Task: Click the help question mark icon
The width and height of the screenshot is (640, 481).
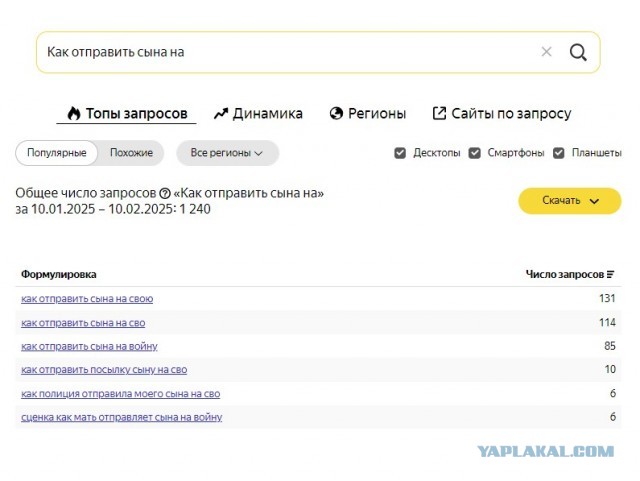Action: click(x=165, y=193)
